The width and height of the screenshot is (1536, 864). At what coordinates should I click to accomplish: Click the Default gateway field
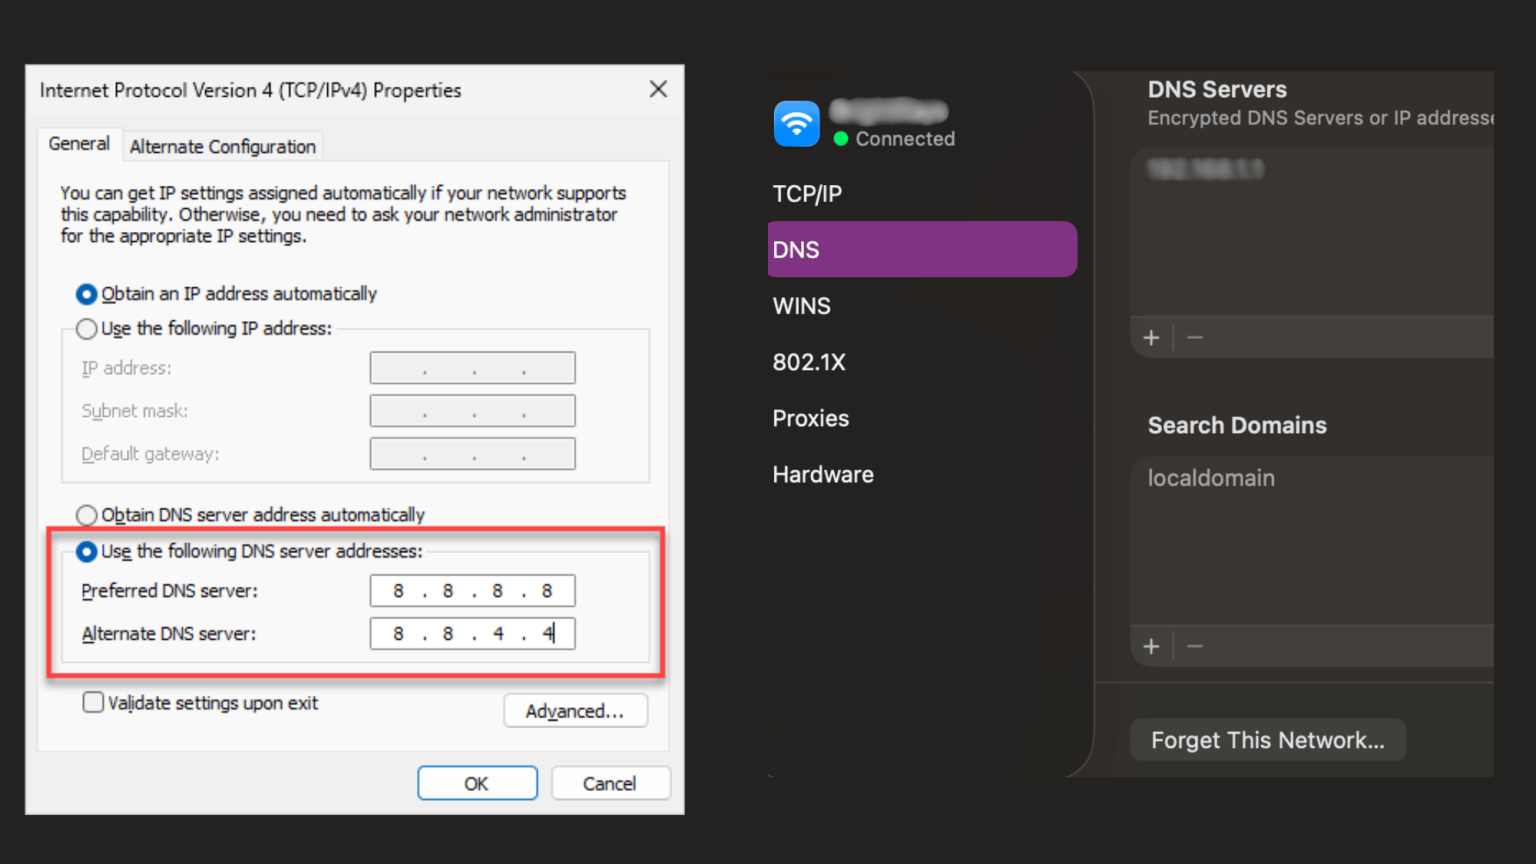472,454
